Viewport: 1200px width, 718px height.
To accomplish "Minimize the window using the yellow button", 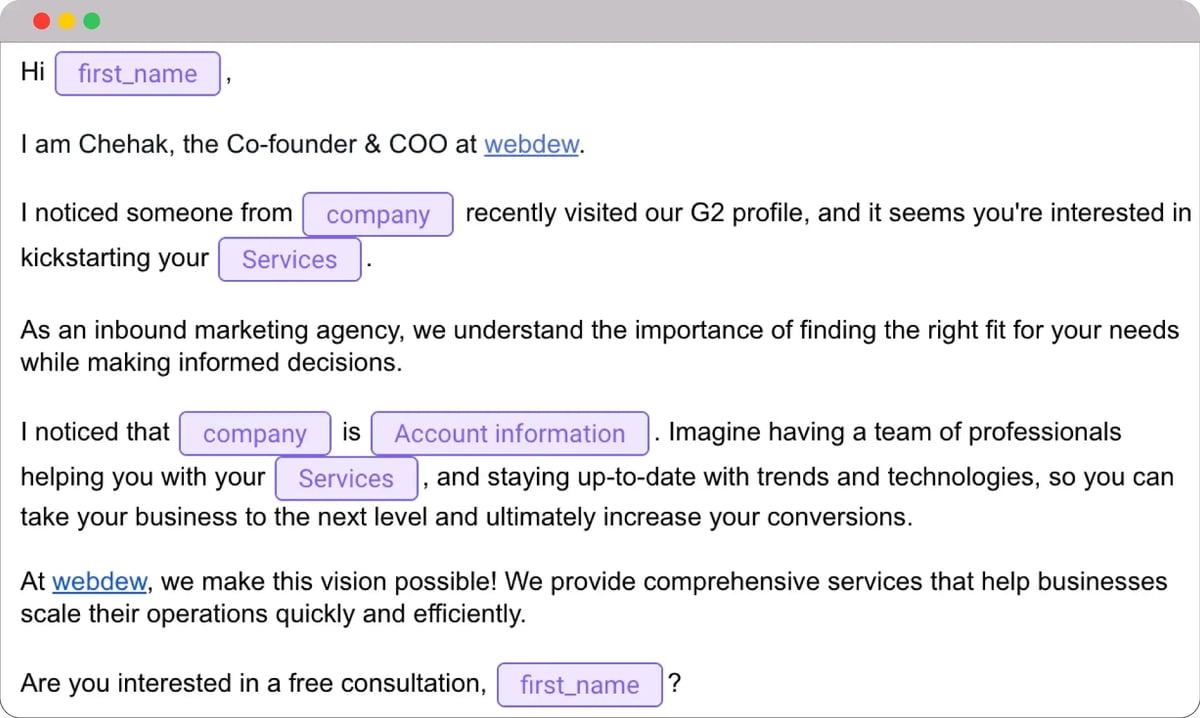I will point(67,21).
